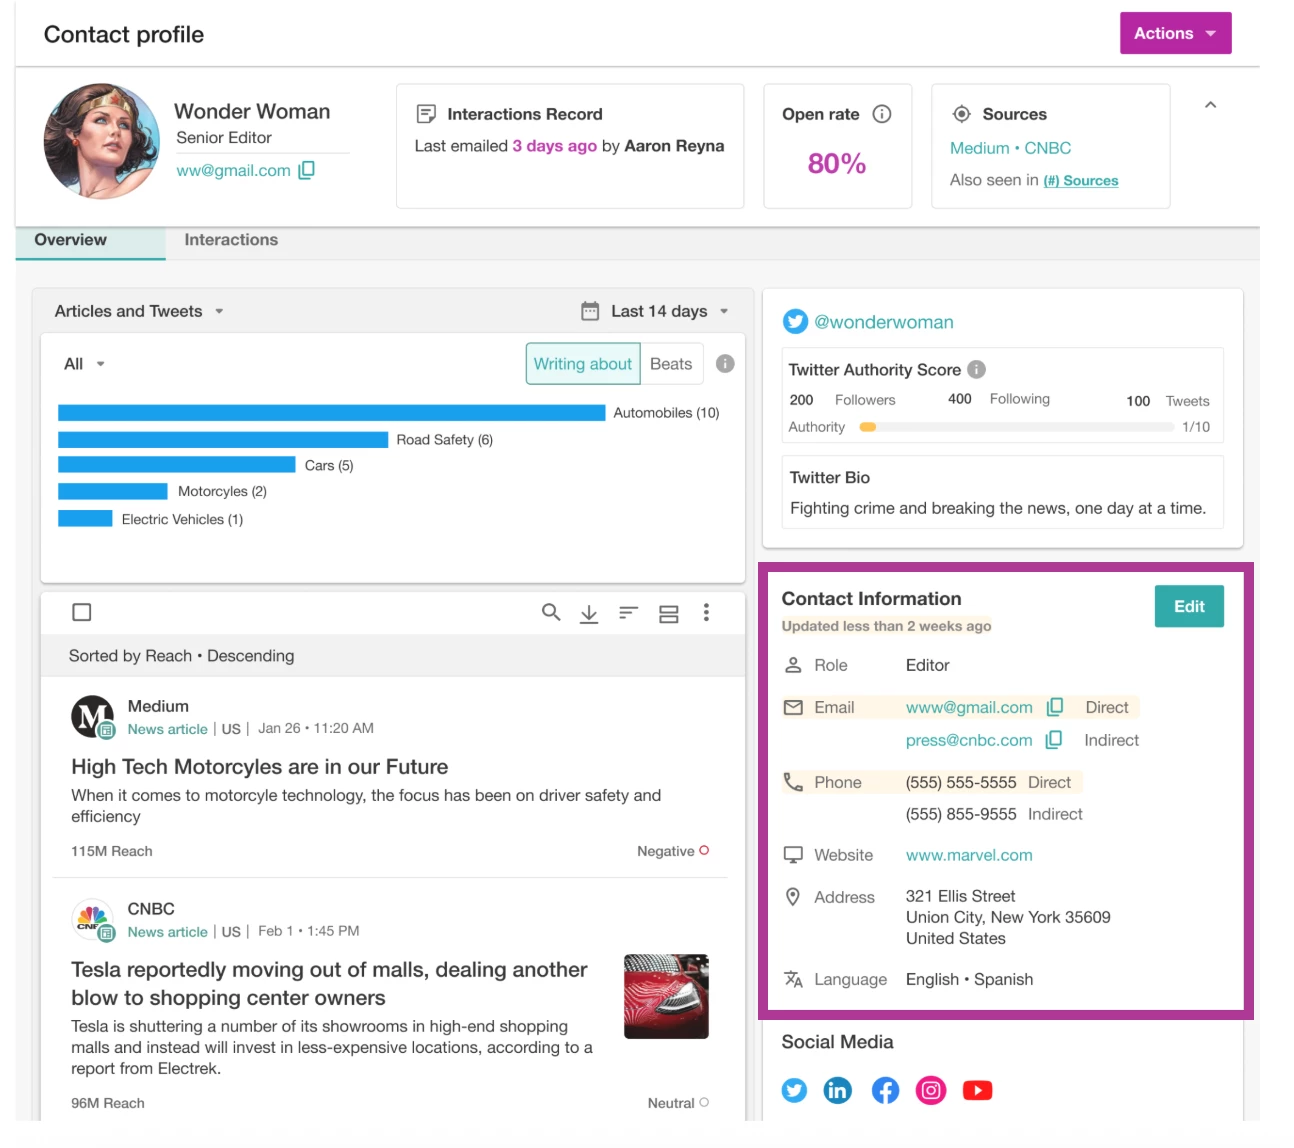The width and height of the screenshot is (1294, 1148).
Task: Click the CNBC outlet logo
Action: (92, 920)
